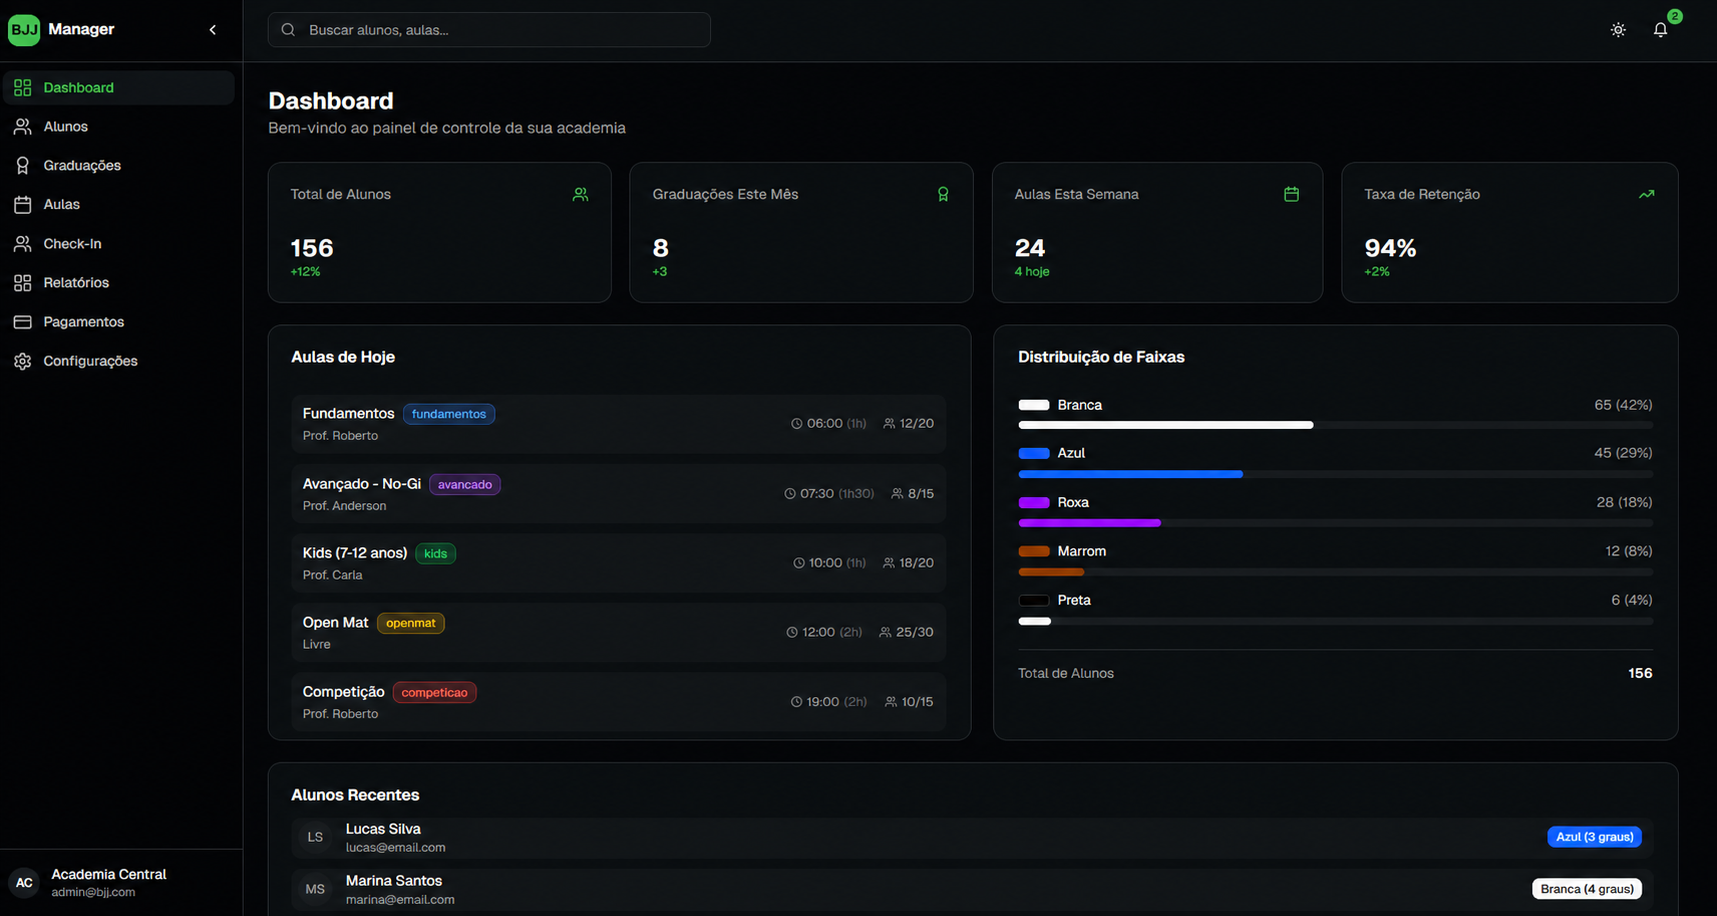Screen dimensions: 1717x916
Task: Click the MS avatar for Marina Santos
Action: click(x=315, y=889)
